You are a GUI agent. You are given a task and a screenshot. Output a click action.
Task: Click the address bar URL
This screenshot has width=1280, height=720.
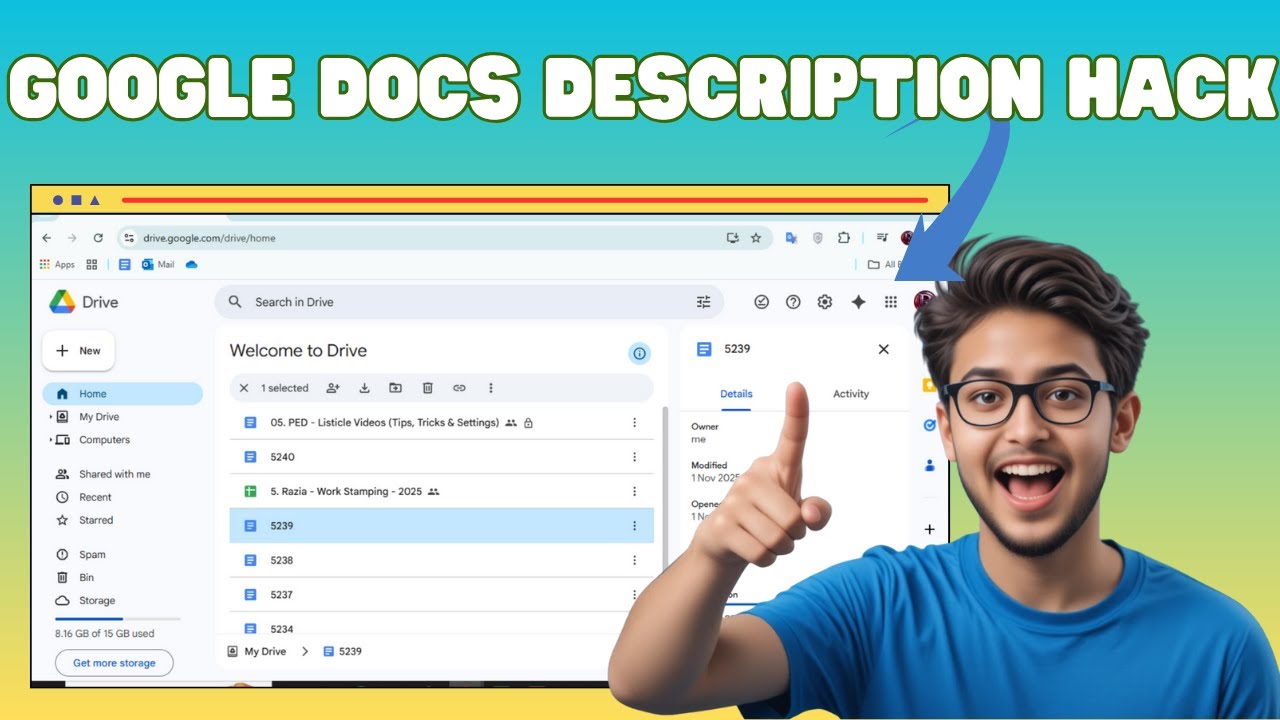pos(209,238)
